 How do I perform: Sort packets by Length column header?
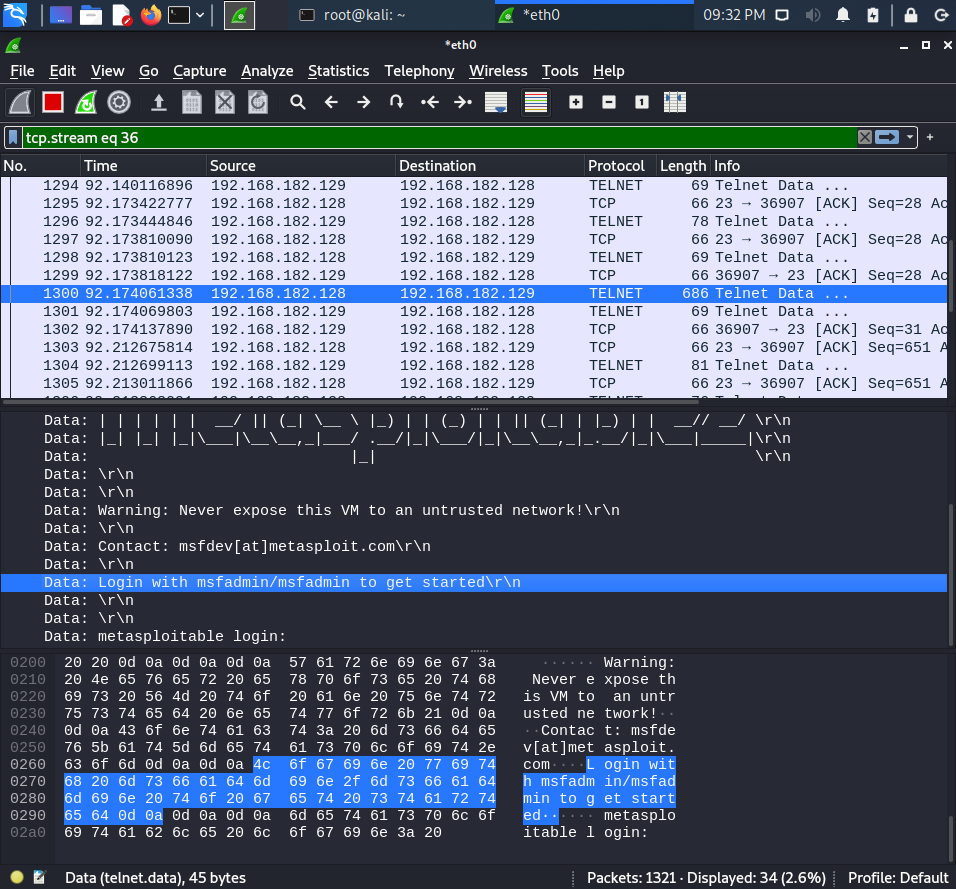683,166
